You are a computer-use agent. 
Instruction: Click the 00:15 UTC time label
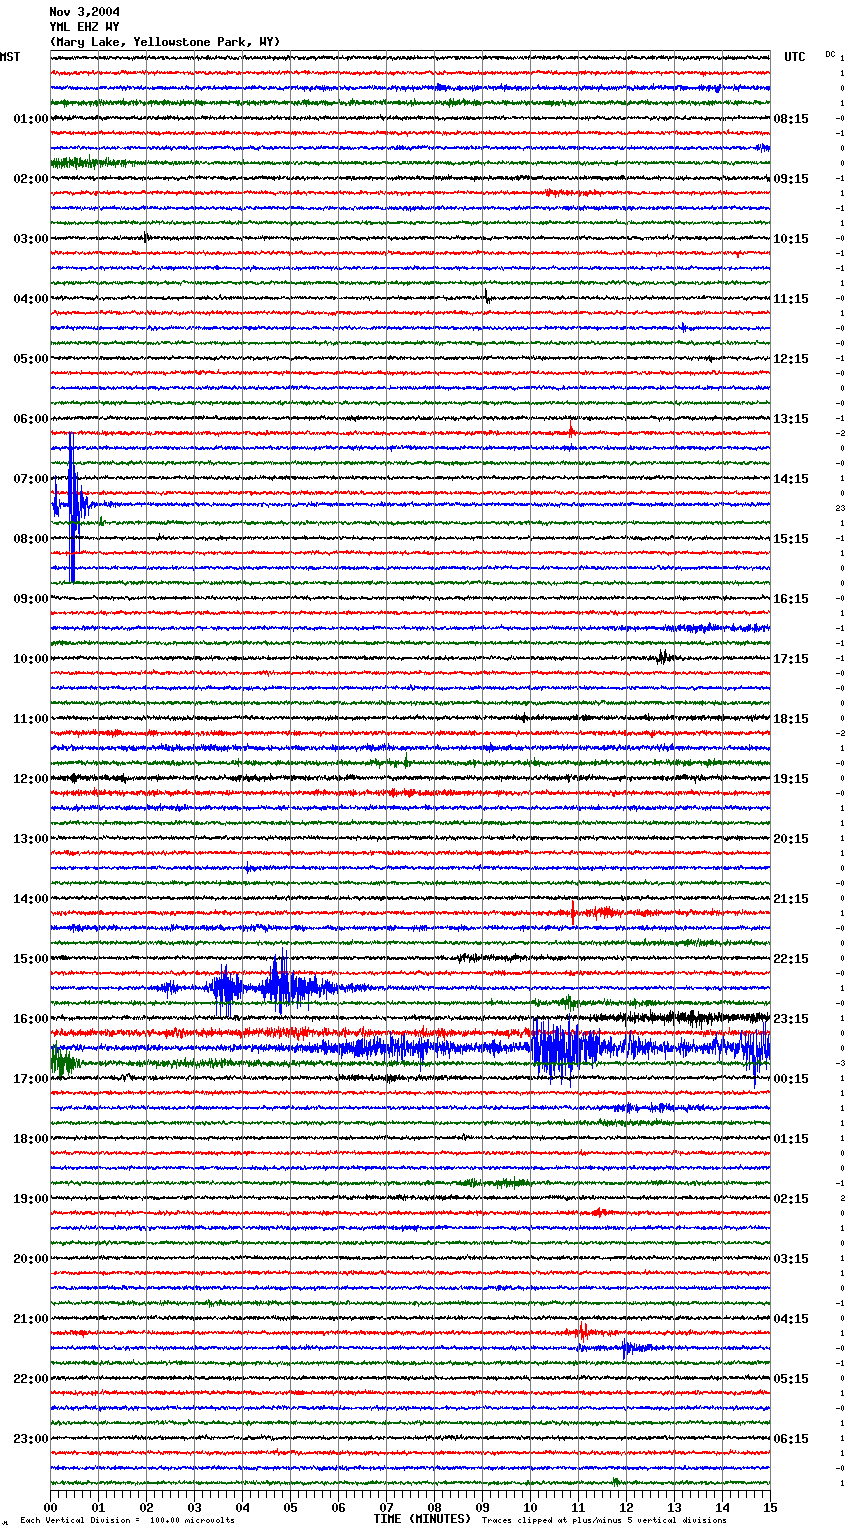point(791,1079)
